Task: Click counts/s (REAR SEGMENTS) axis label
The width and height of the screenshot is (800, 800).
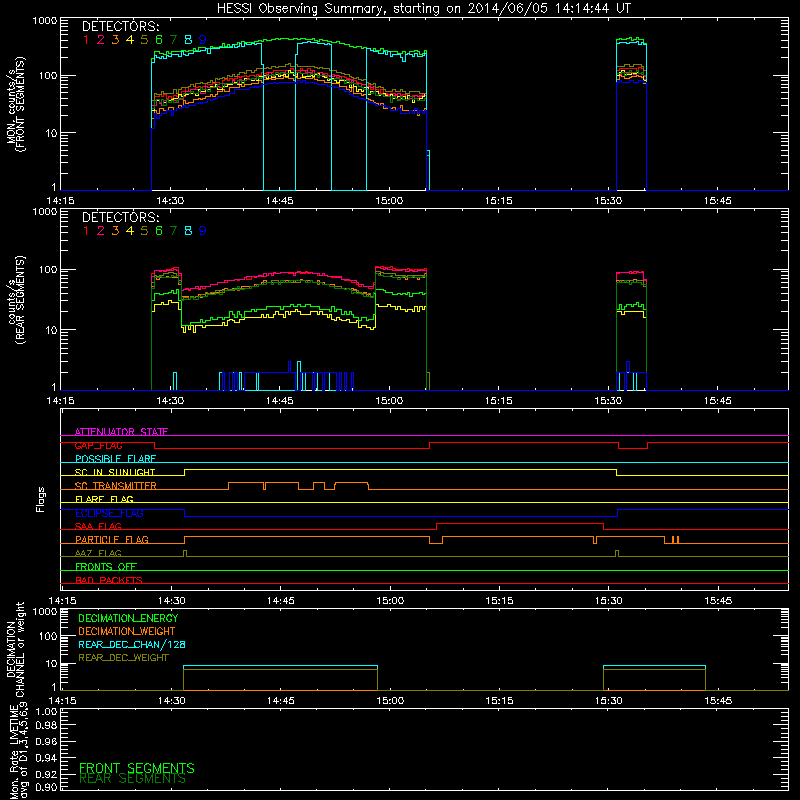Action: (x=16, y=300)
